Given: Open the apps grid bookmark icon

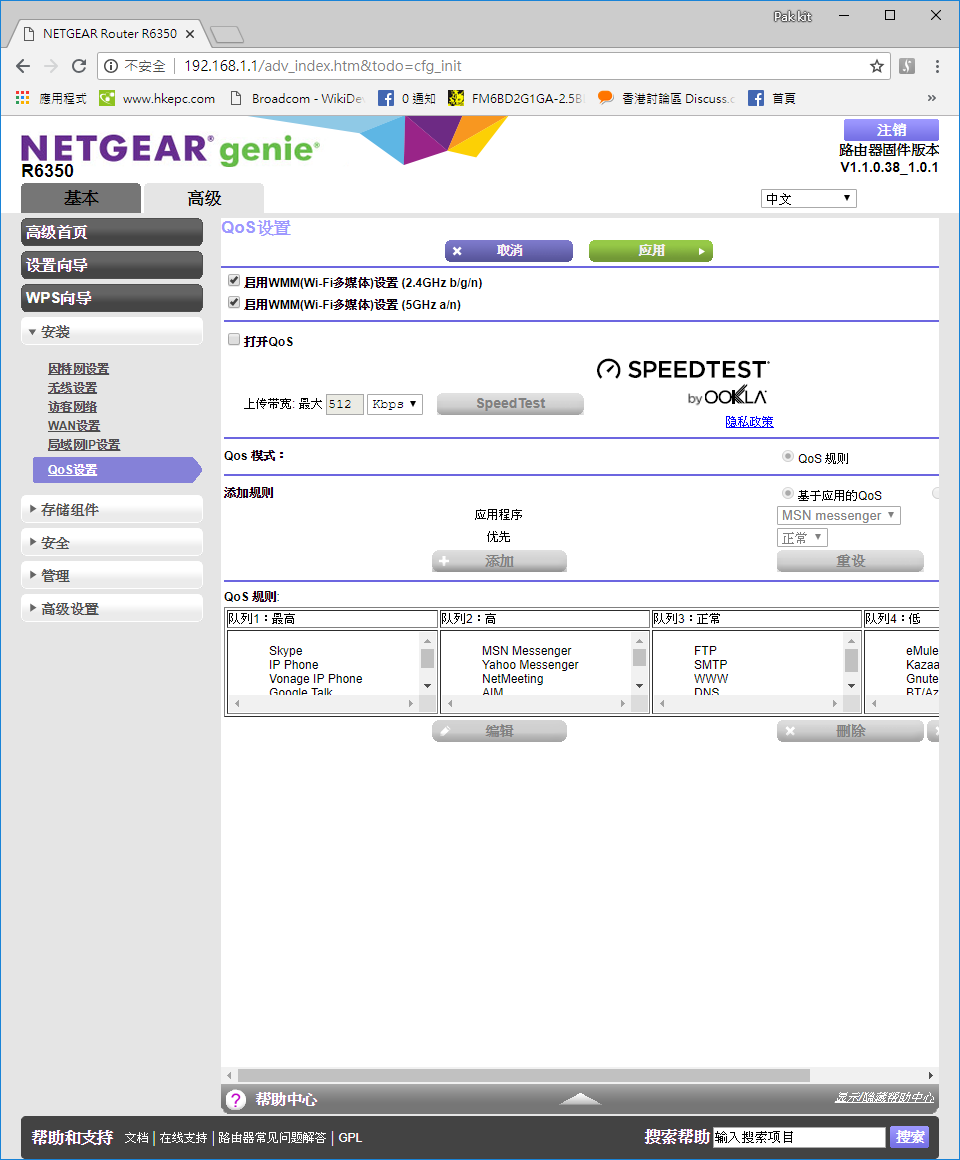Looking at the screenshot, I should 23,98.
